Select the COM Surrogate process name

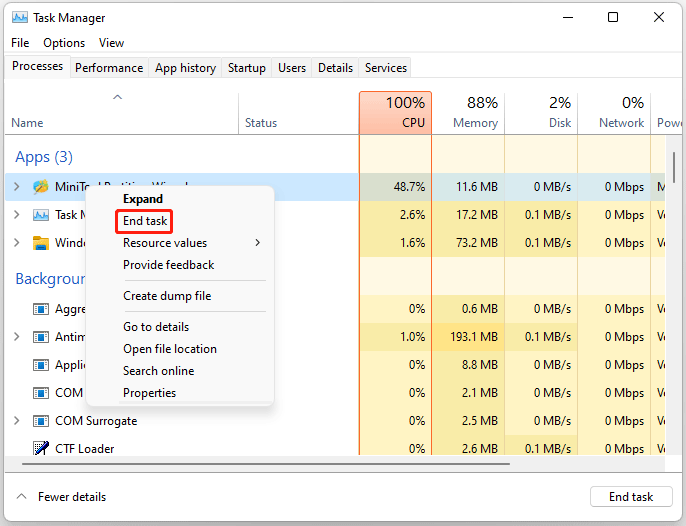(x=96, y=421)
